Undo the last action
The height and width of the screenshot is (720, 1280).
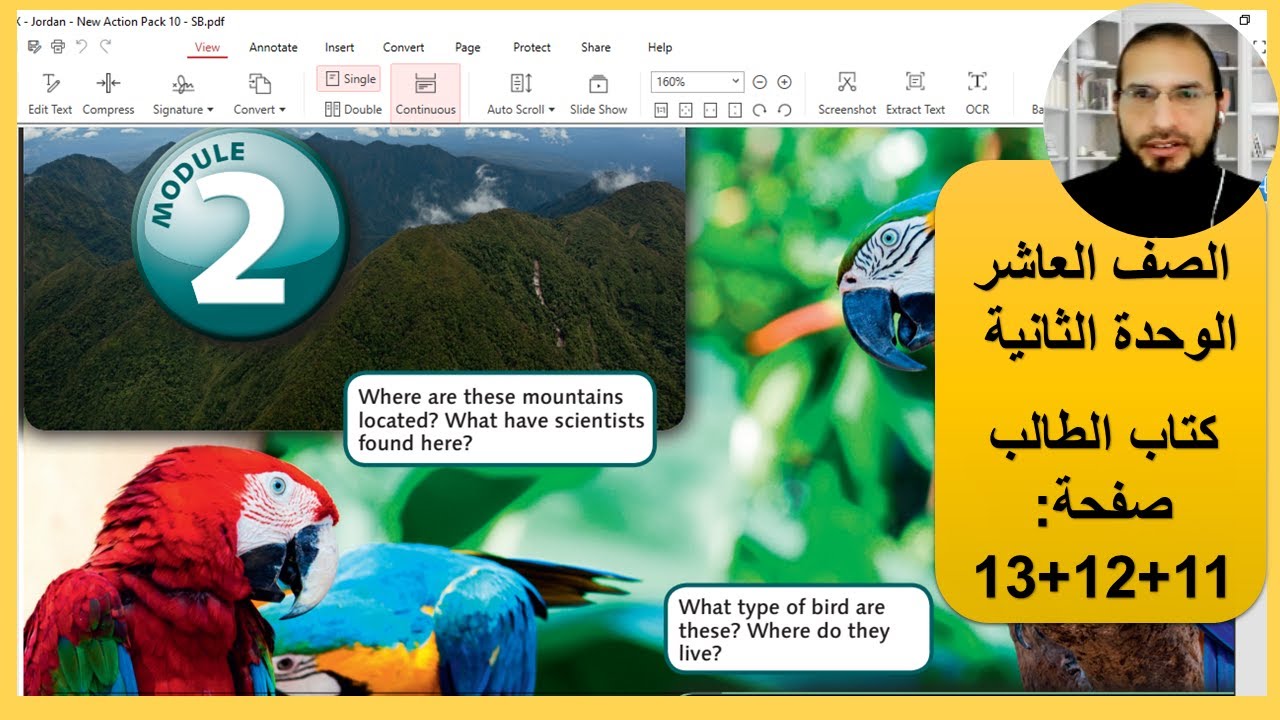pyautogui.click(x=82, y=46)
